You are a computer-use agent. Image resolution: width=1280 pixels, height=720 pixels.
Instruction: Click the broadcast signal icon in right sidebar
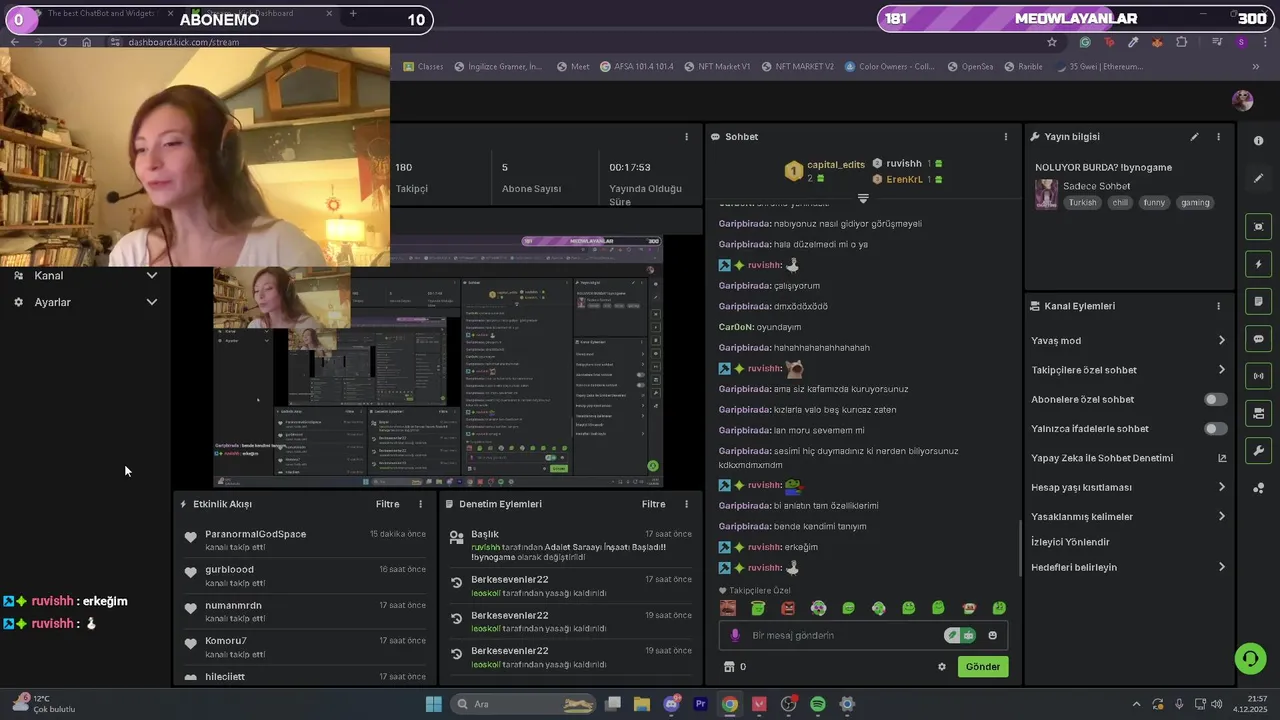(1258, 376)
